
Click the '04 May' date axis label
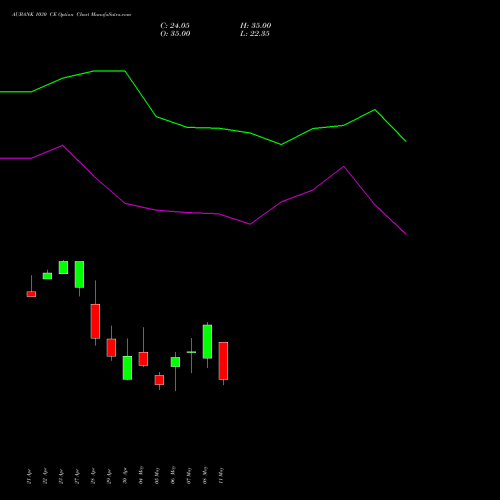click(141, 475)
